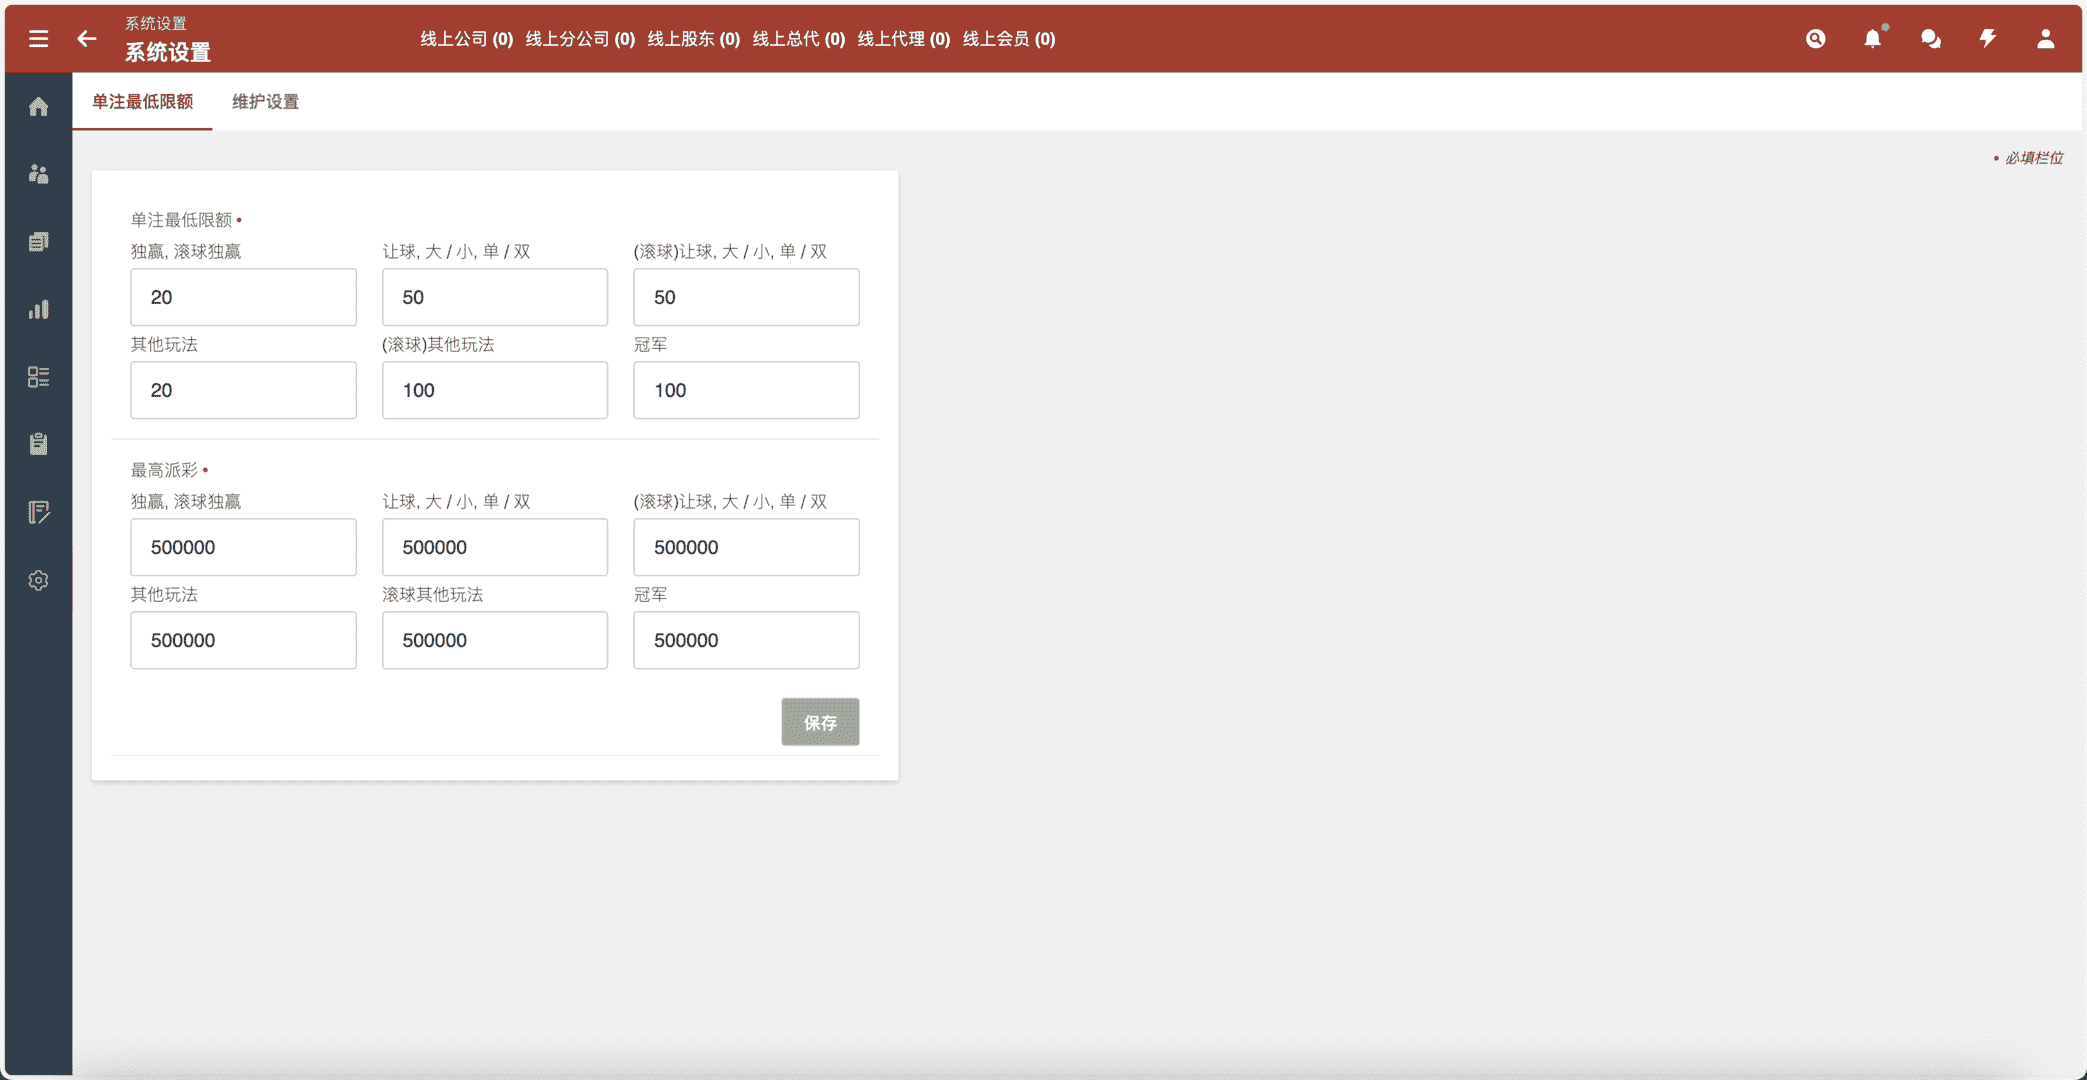Select the edit log icon in the sidebar
Image resolution: width=2087 pixels, height=1080 pixels.
[38, 512]
